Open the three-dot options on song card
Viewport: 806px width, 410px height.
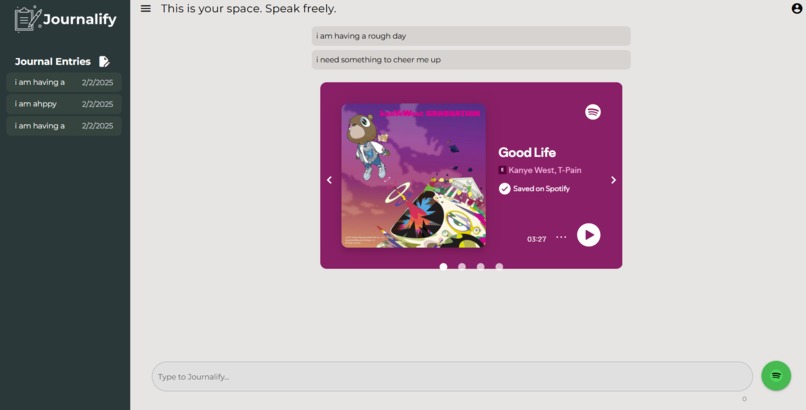point(561,237)
